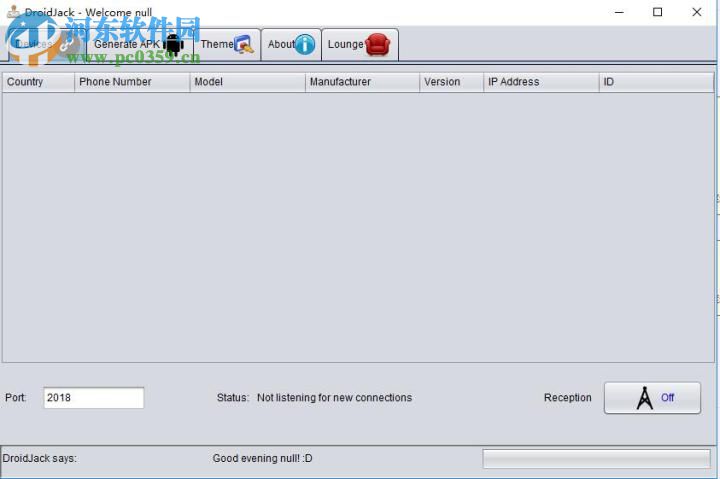This screenshot has width=720, height=479.
Task: Click the Android robot icon
Action: pyautogui.click(x=173, y=45)
